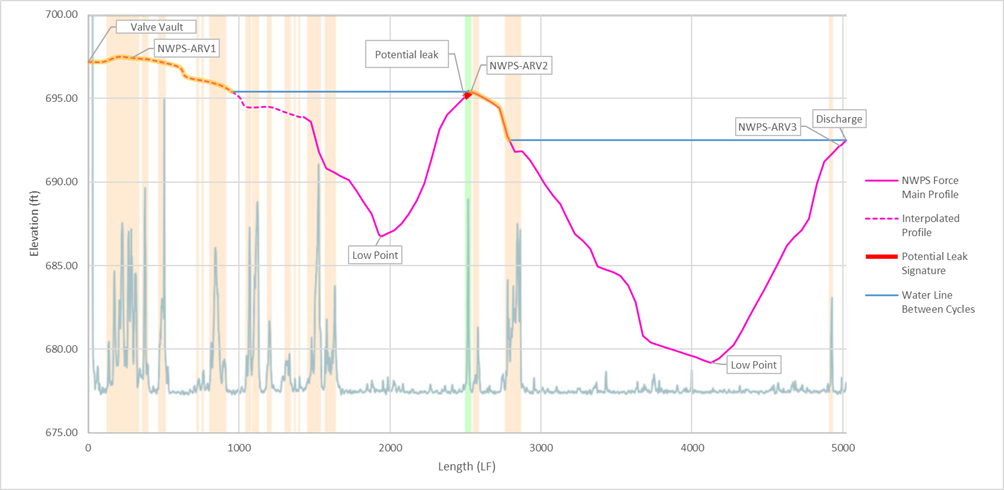Click the 700.00 y-axis label

tap(63, 15)
